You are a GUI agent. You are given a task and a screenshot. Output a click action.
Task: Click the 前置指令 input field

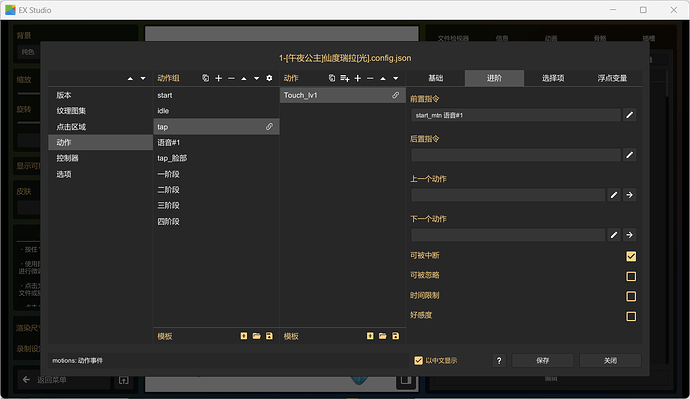(516, 115)
